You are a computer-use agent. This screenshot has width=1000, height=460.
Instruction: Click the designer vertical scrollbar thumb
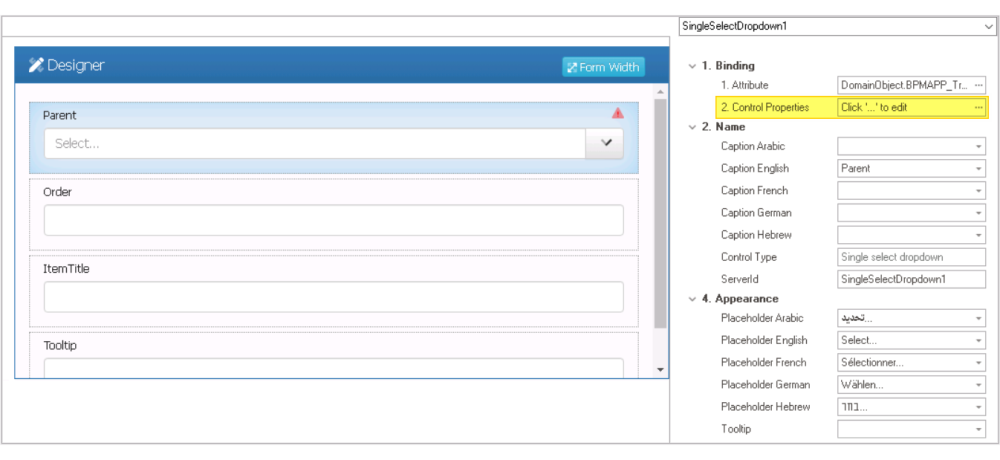pos(660,214)
